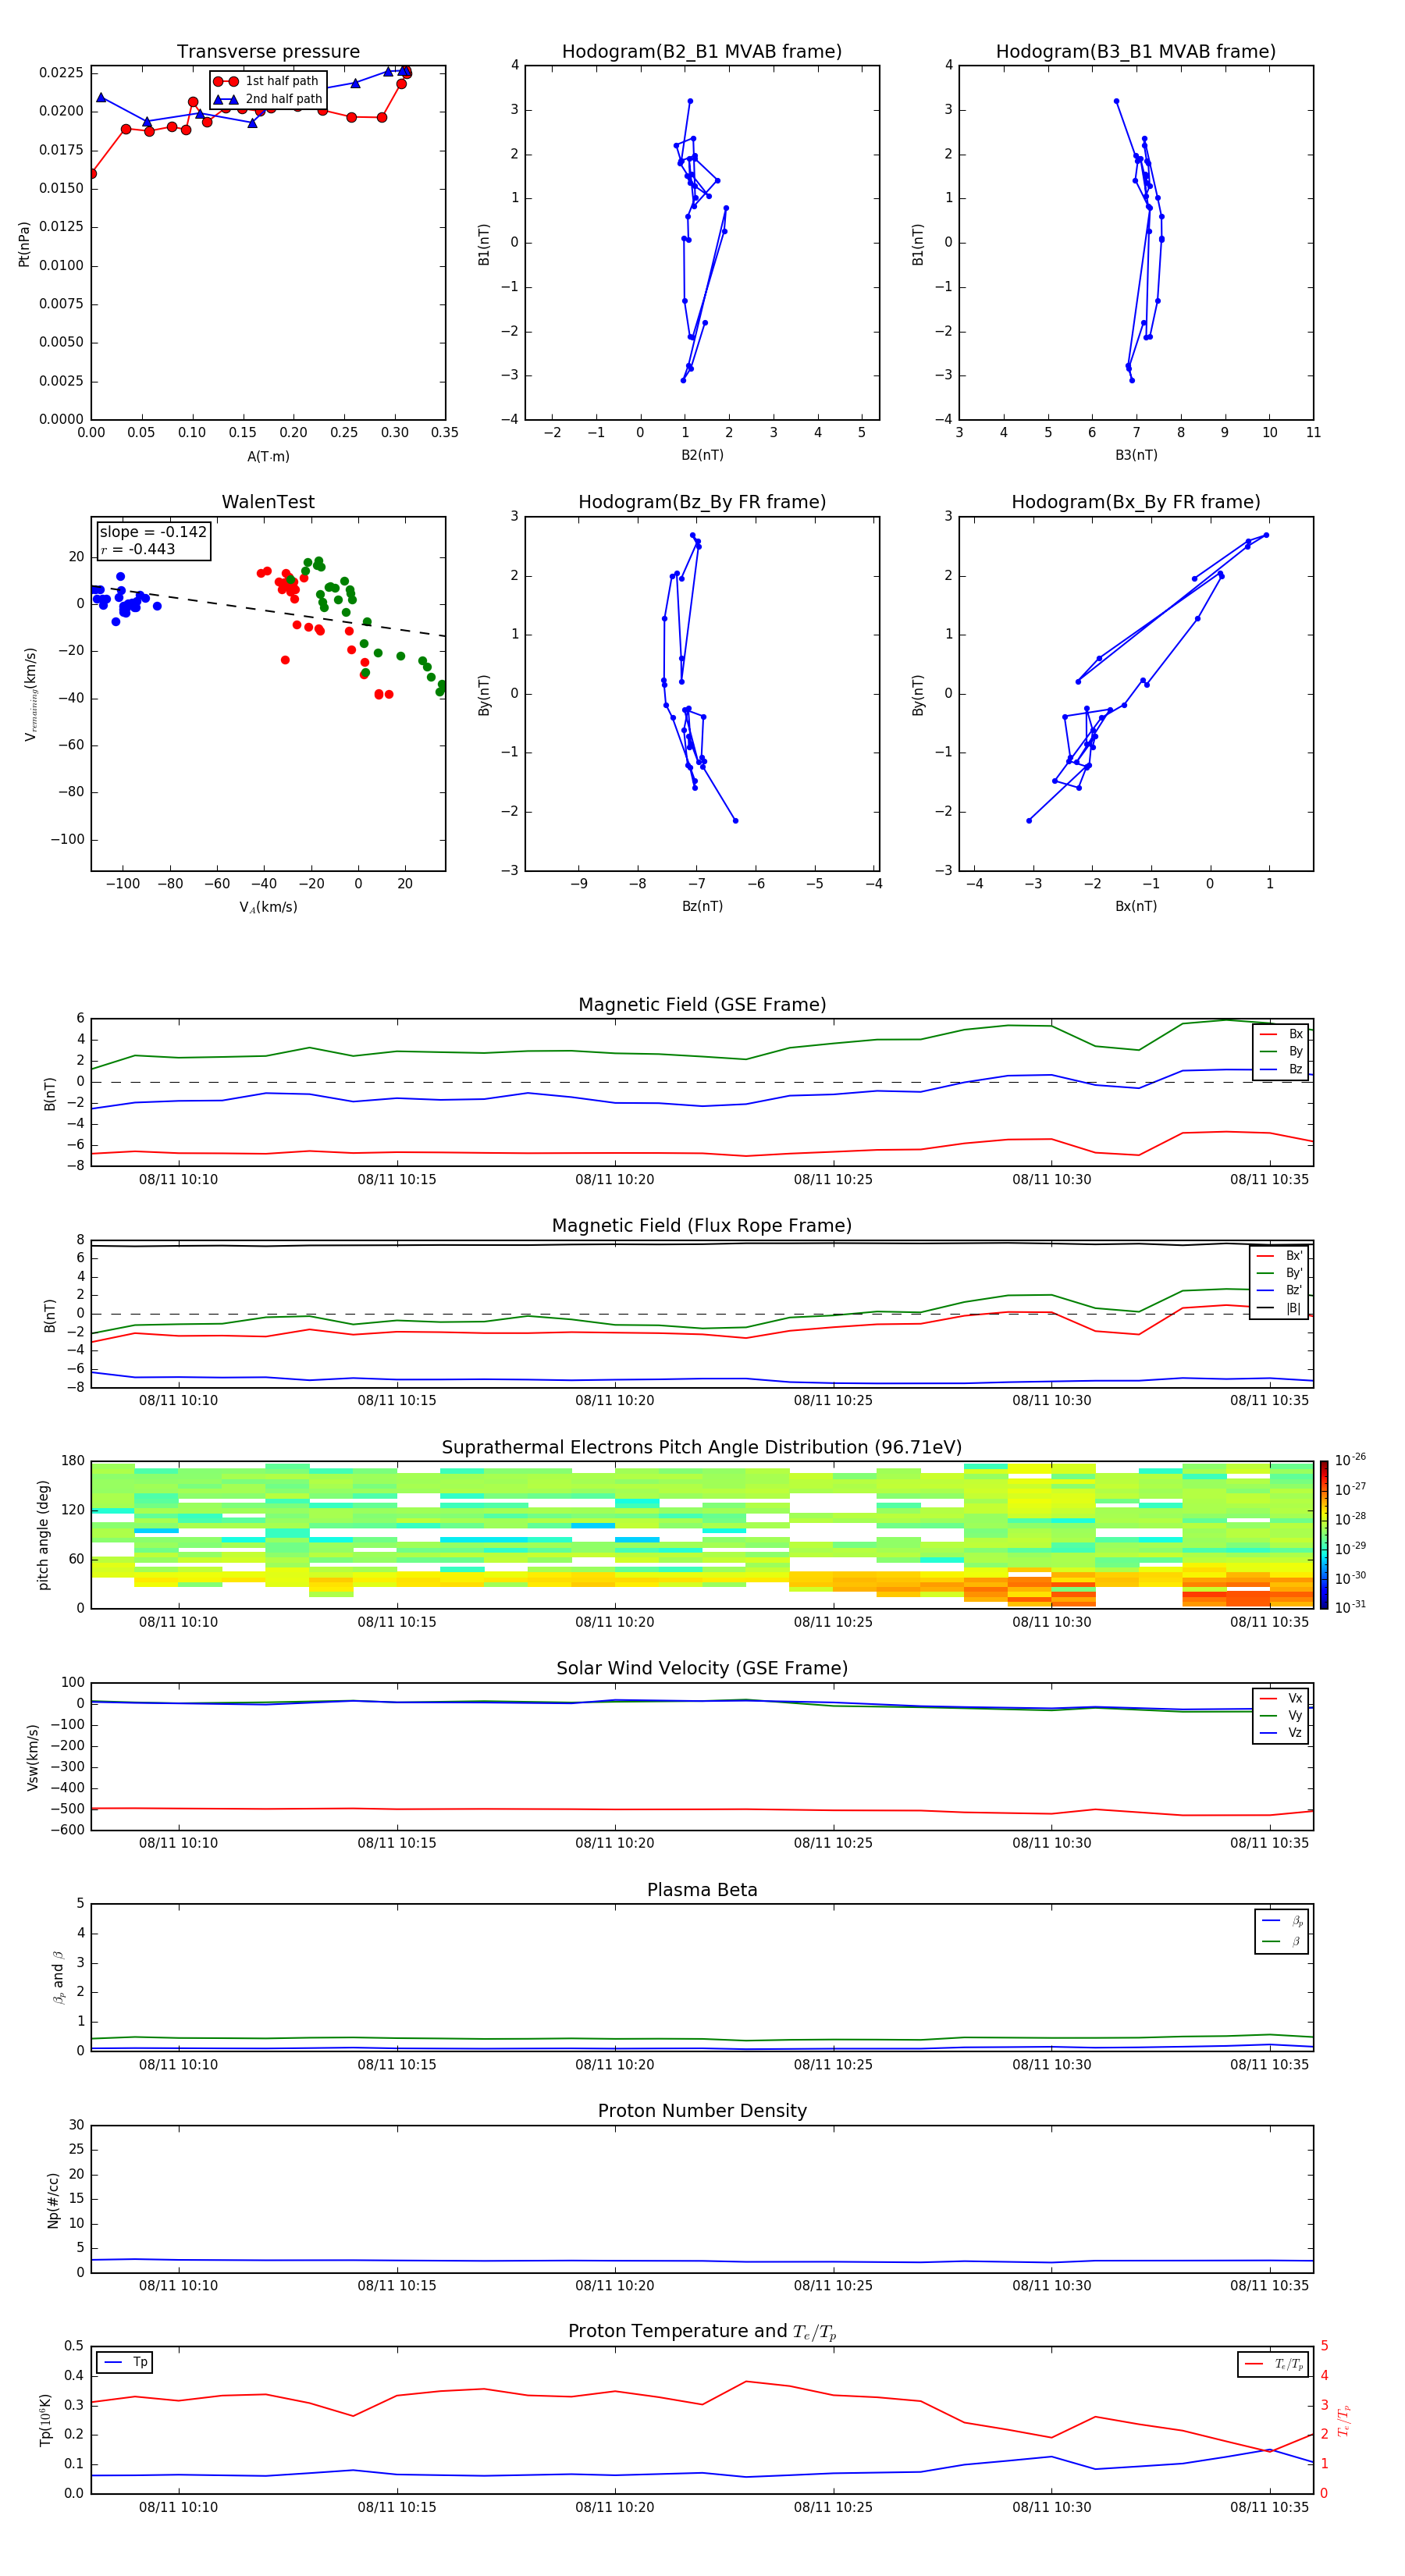The height and width of the screenshot is (2576, 1405).
Task: Select the 'Hodogram(B2_B1 MVAB frame)' title
Action: [x=702, y=52]
